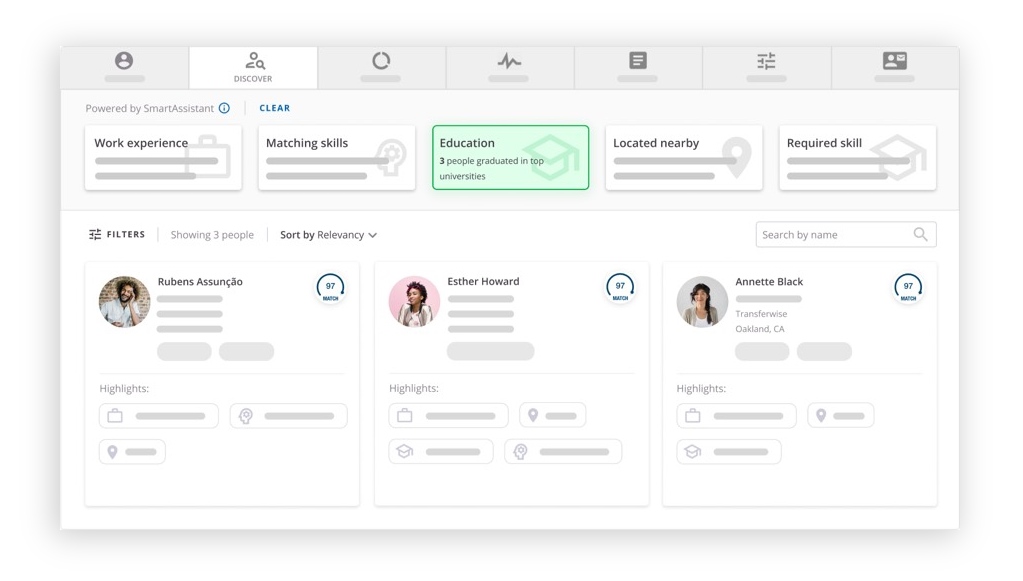Select the Discover tab
This screenshot has width=1023, height=581.
pyautogui.click(x=253, y=67)
